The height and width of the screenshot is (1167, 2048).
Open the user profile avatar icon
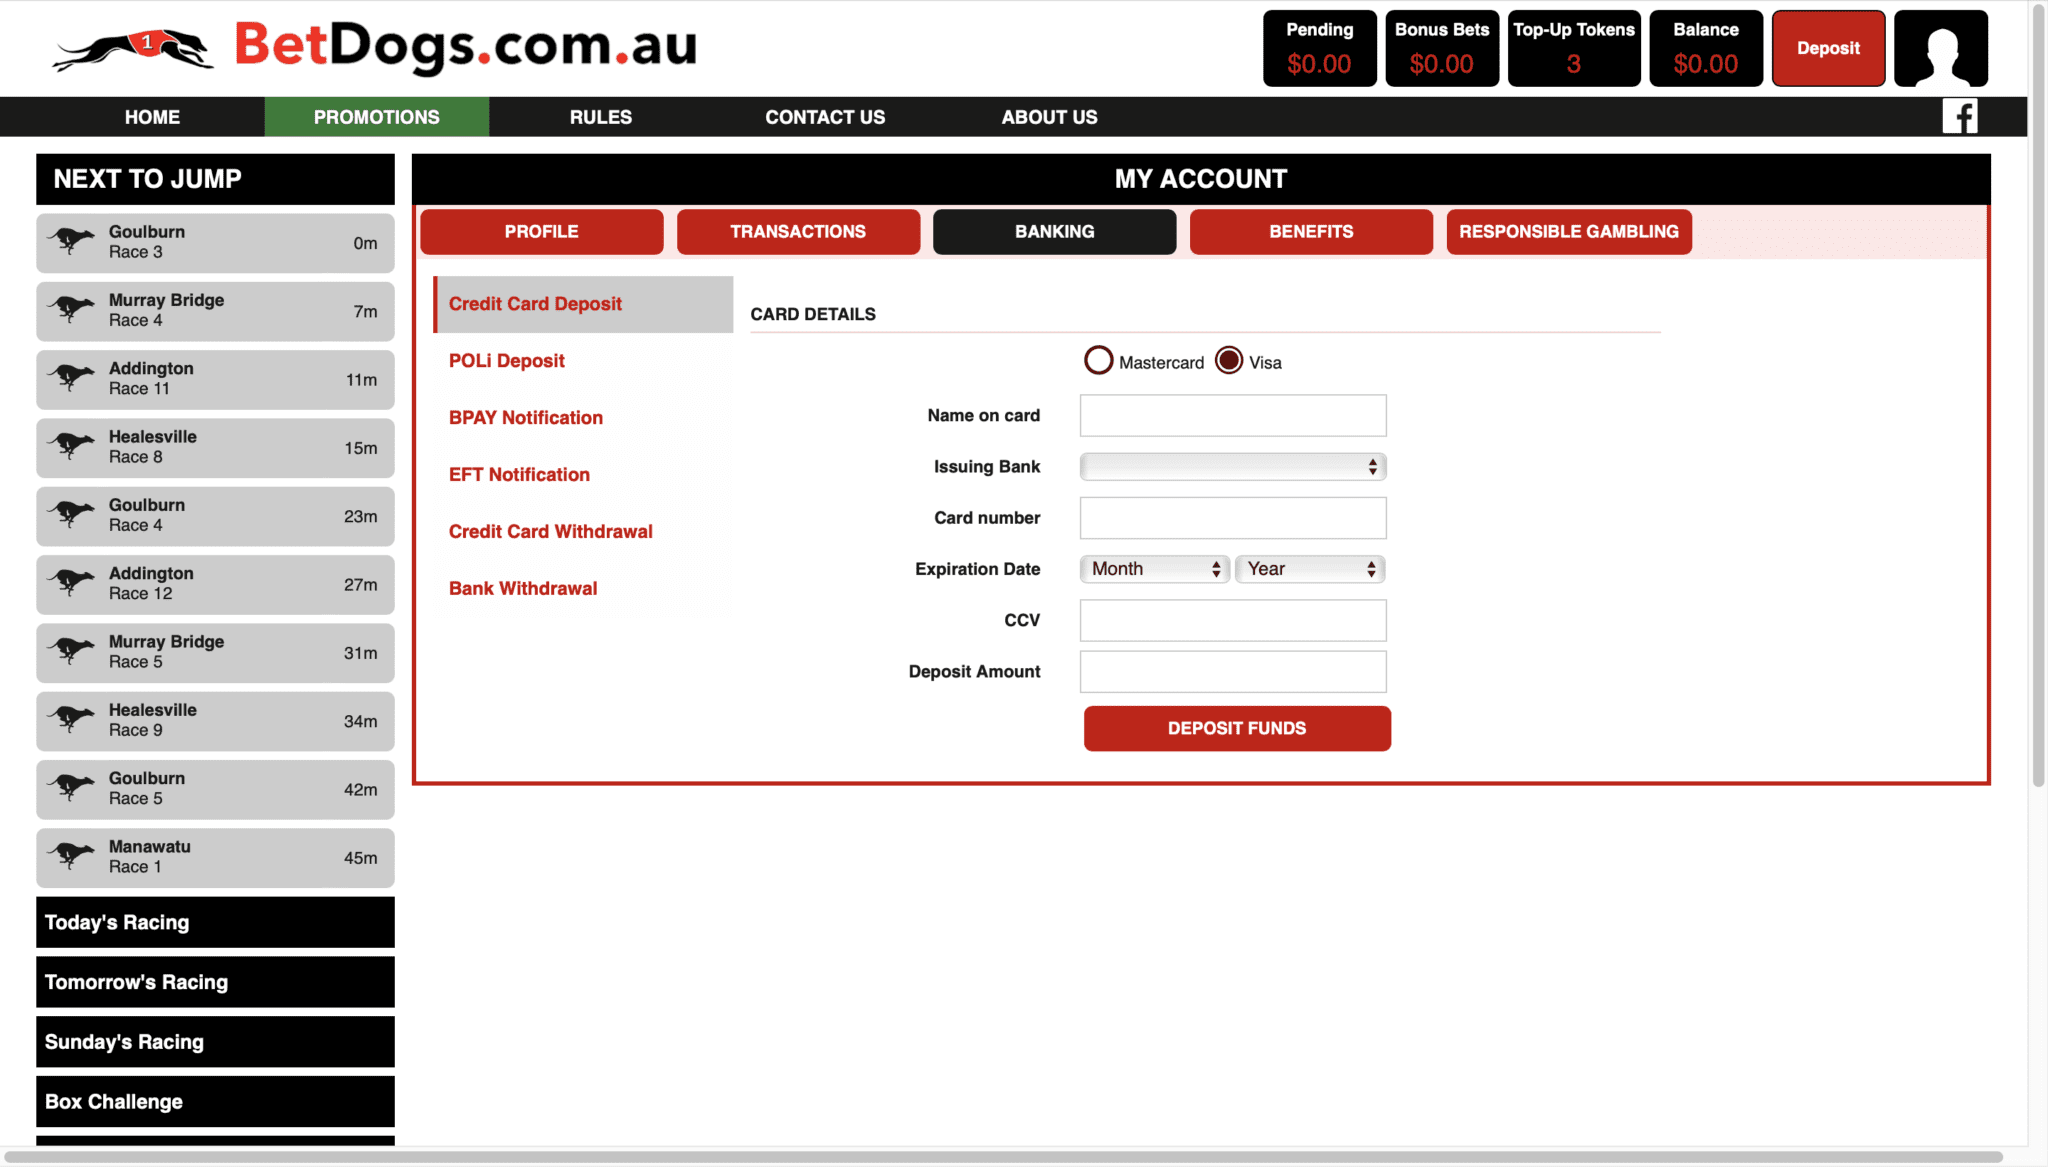pos(1941,49)
